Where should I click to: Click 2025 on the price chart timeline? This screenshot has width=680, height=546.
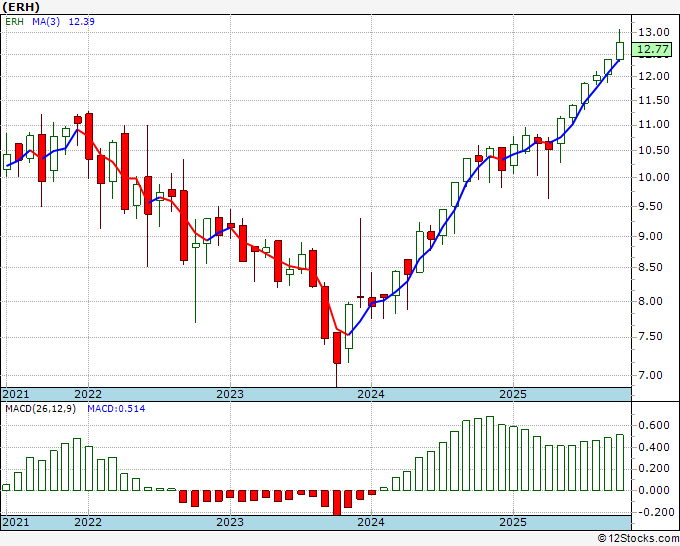pyautogui.click(x=513, y=394)
